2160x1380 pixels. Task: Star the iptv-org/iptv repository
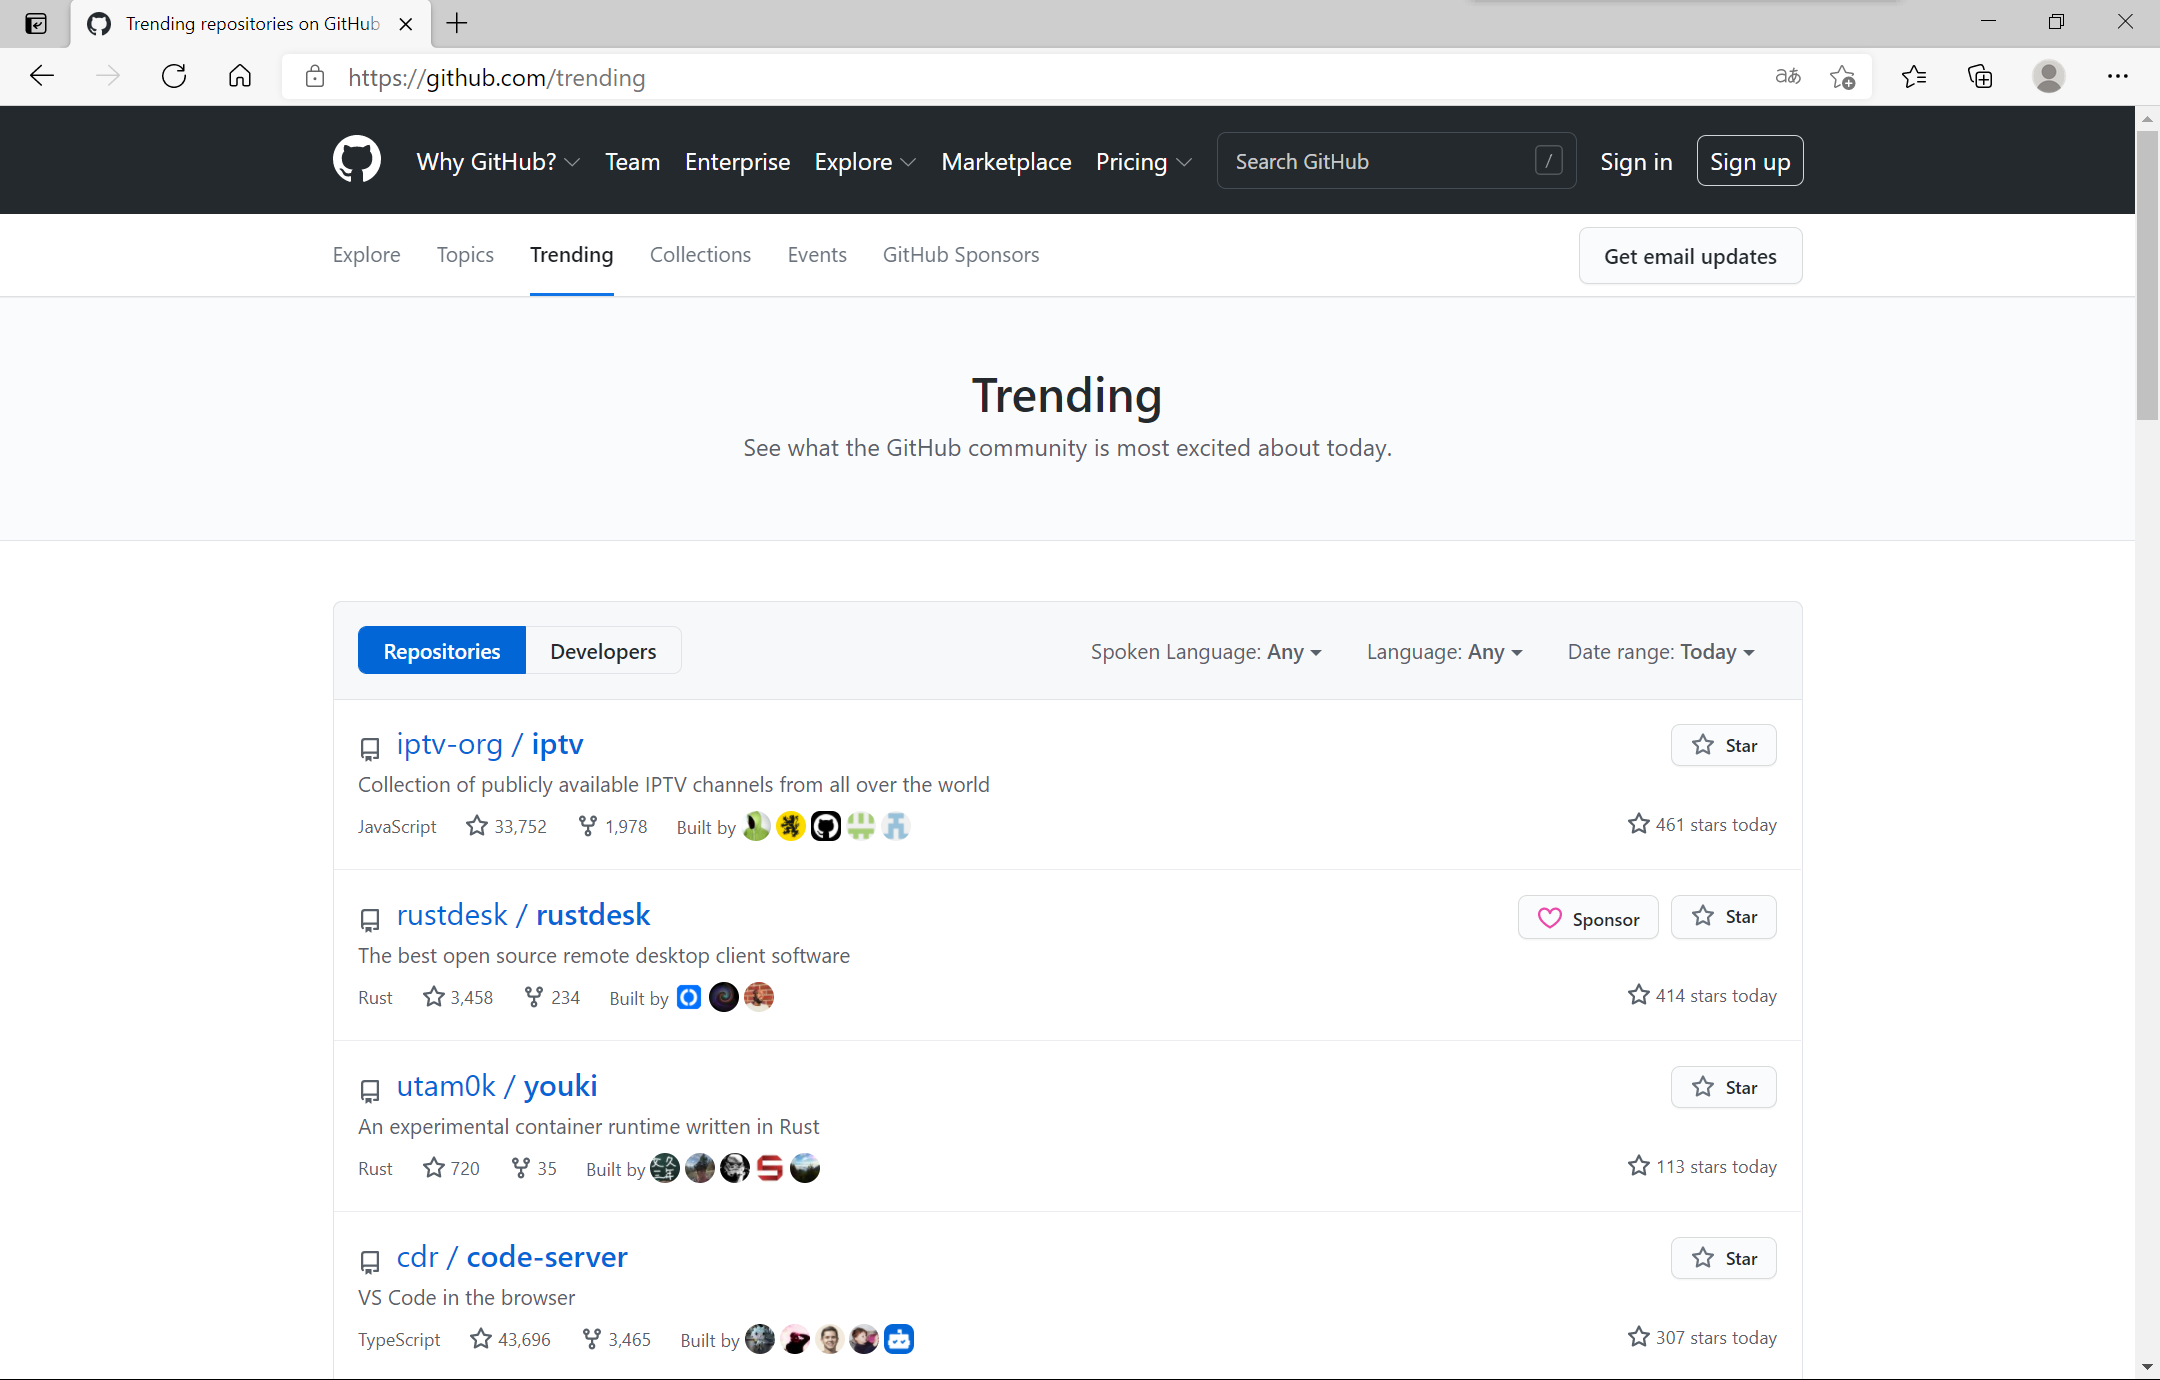click(x=1723, y=745)
